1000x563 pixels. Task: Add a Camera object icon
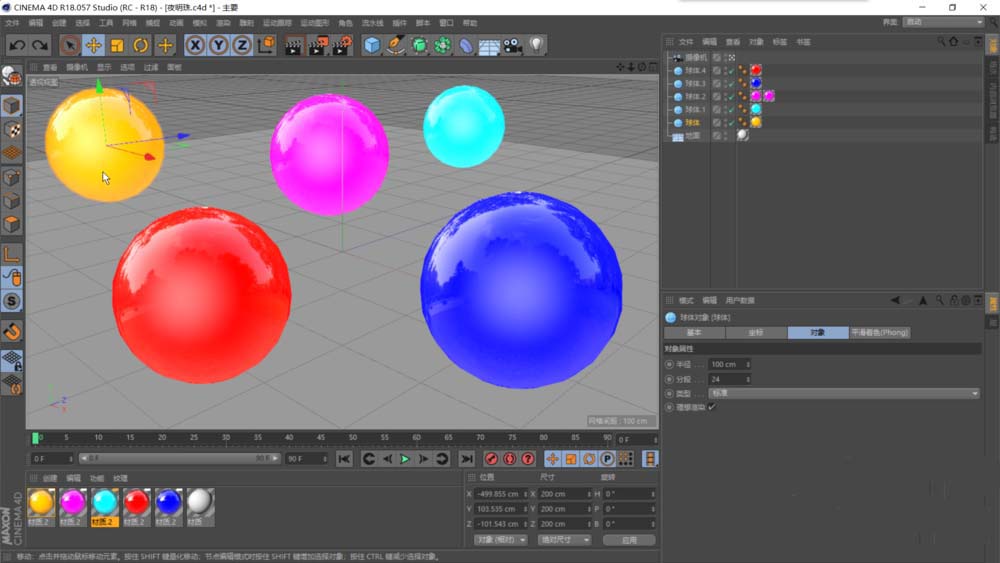coord(513,45)
